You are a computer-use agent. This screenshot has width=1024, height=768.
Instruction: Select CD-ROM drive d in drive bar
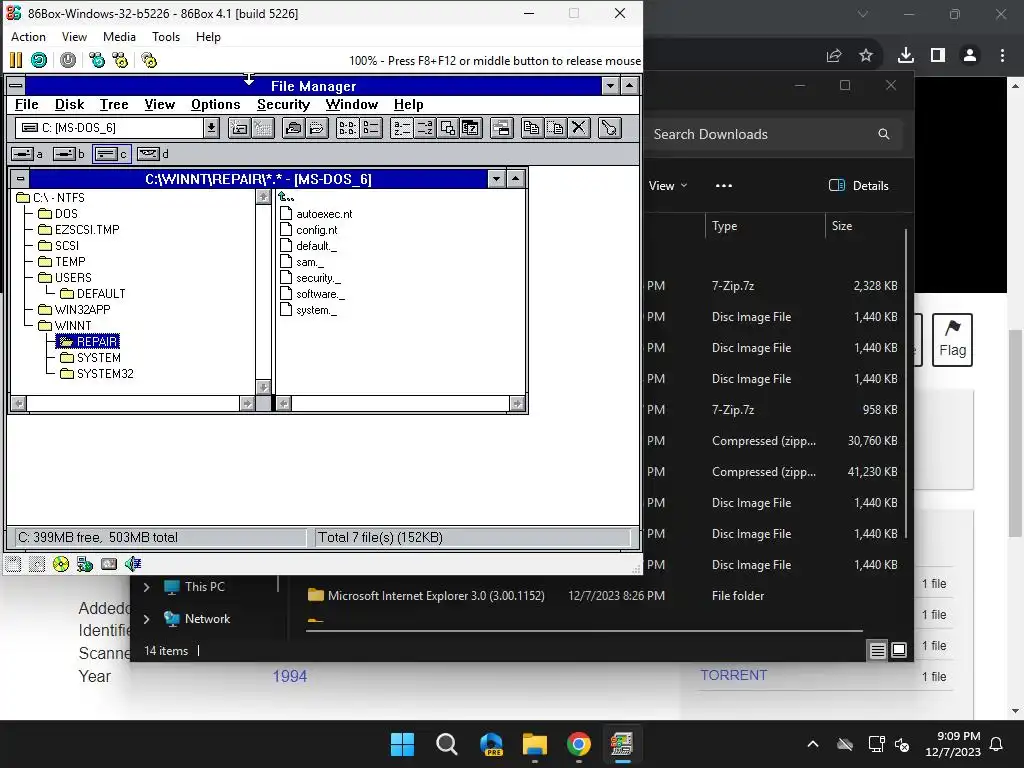153,154
